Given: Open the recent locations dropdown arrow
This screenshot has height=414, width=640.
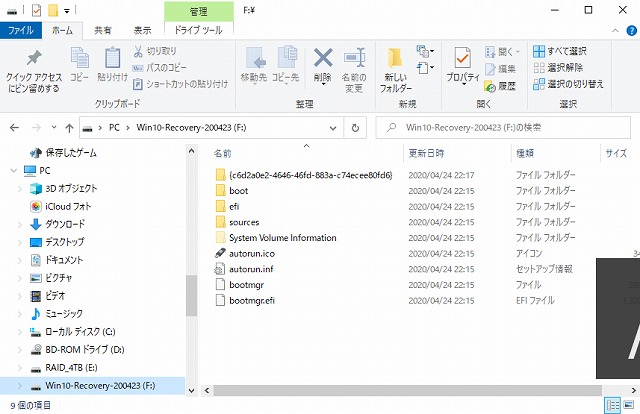Looking at the screenshot, I should coord(54,127).
